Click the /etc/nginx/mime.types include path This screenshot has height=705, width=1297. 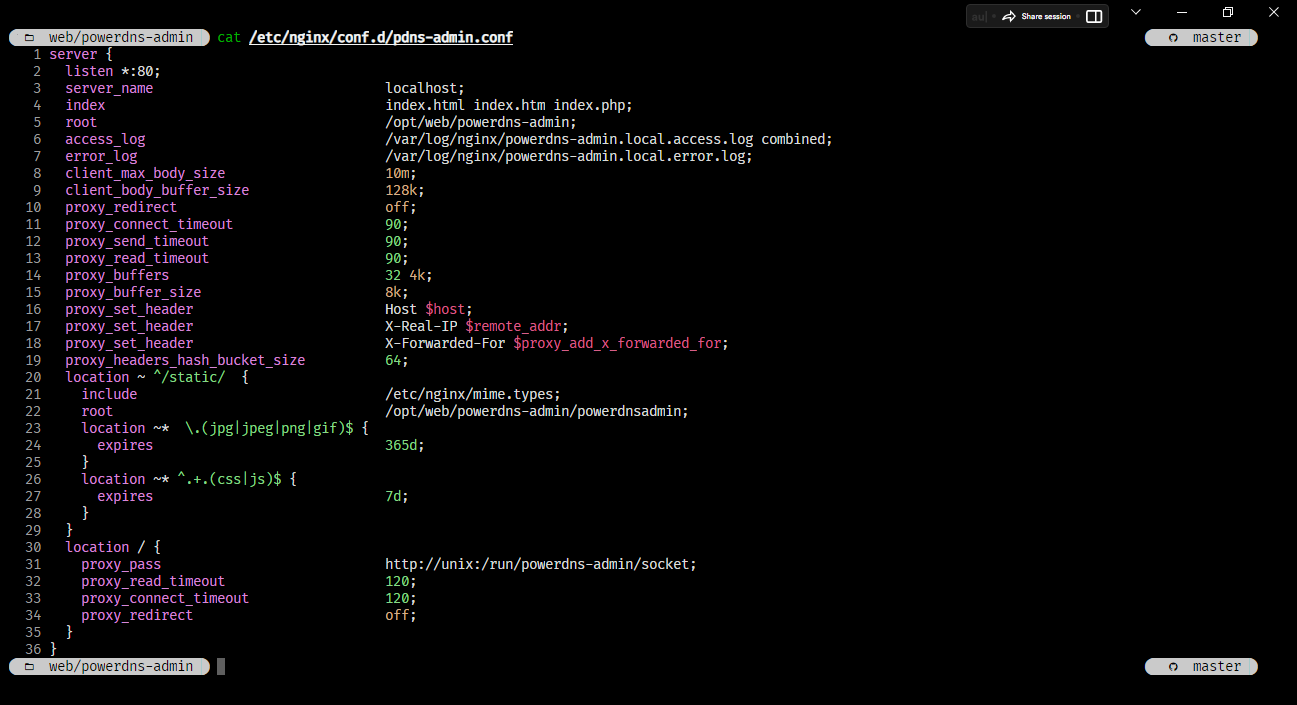tap(473, 394)
